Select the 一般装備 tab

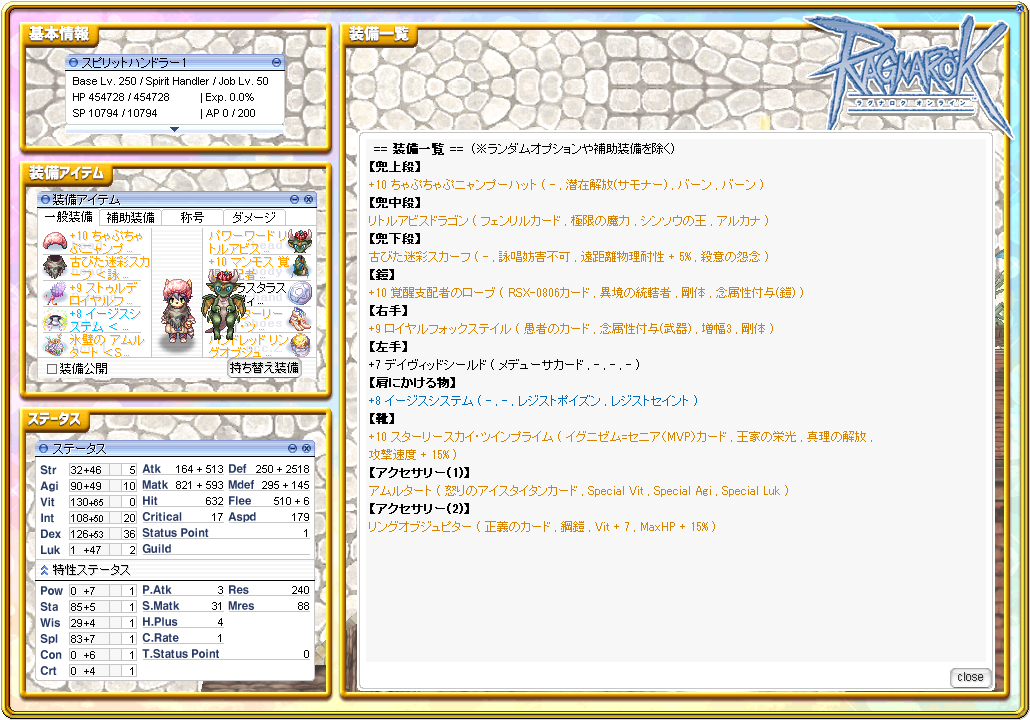pyautogui.click(x=68, y=217)
